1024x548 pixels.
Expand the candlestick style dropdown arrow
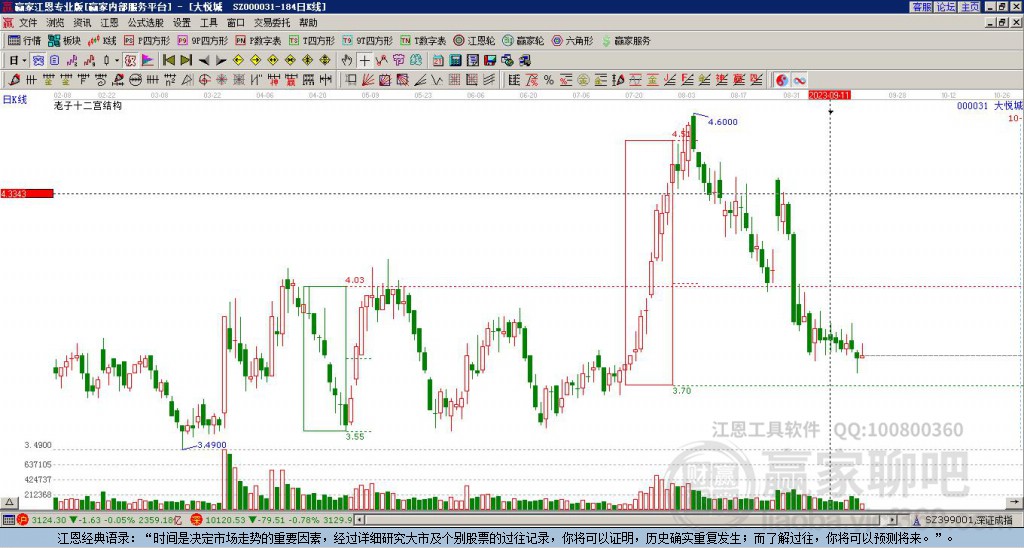click(117, 61)
